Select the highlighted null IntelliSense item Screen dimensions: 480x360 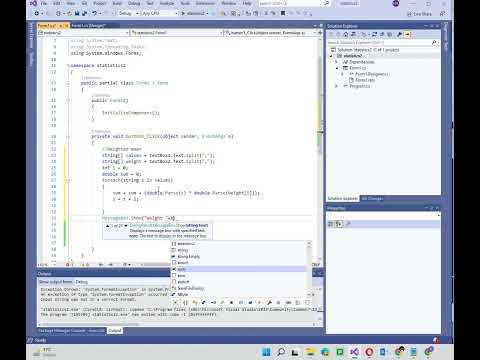239,269
